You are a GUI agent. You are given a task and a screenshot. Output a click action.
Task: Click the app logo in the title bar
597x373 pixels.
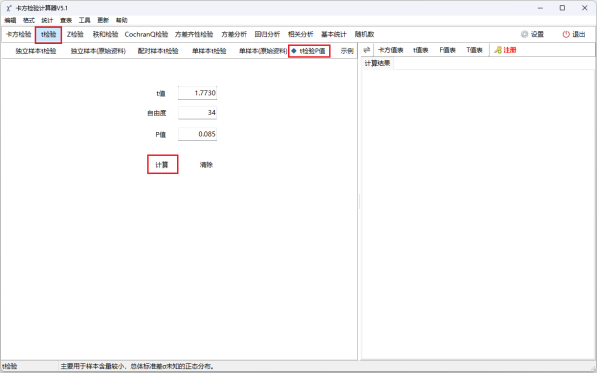click(9, 8)
